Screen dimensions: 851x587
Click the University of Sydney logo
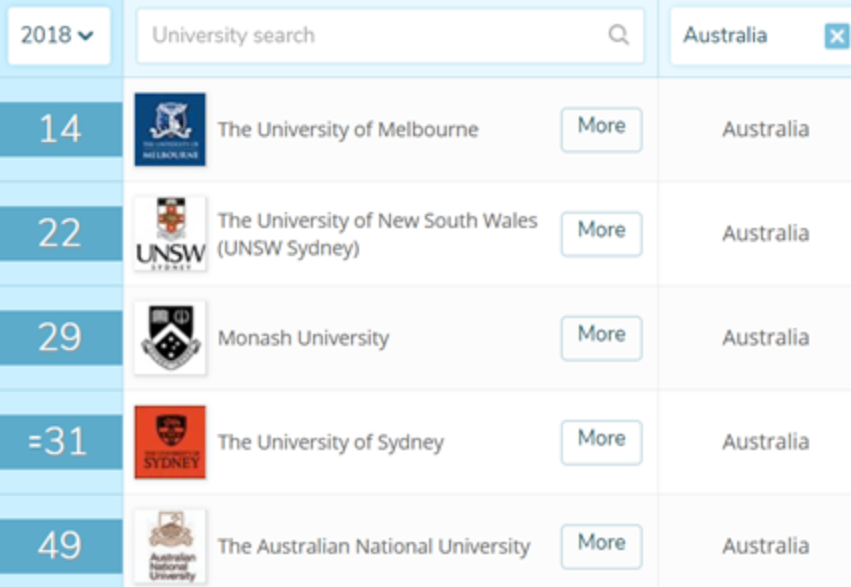[x=170, y=442]
